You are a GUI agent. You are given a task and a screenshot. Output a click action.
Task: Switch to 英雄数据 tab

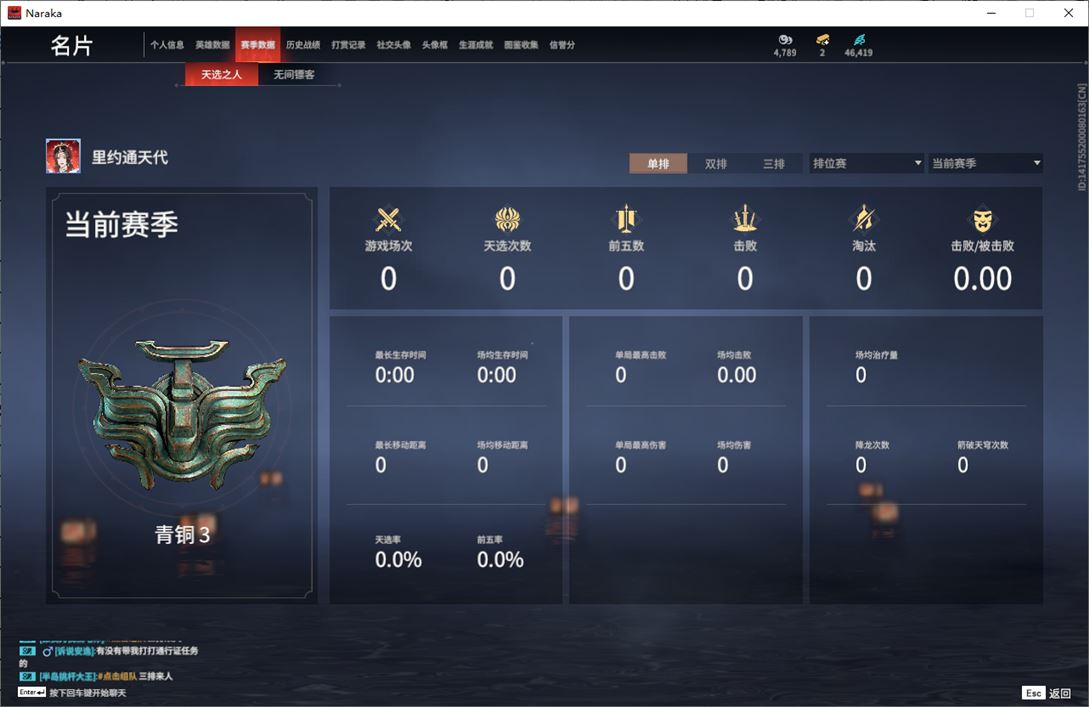click(213, 44)
